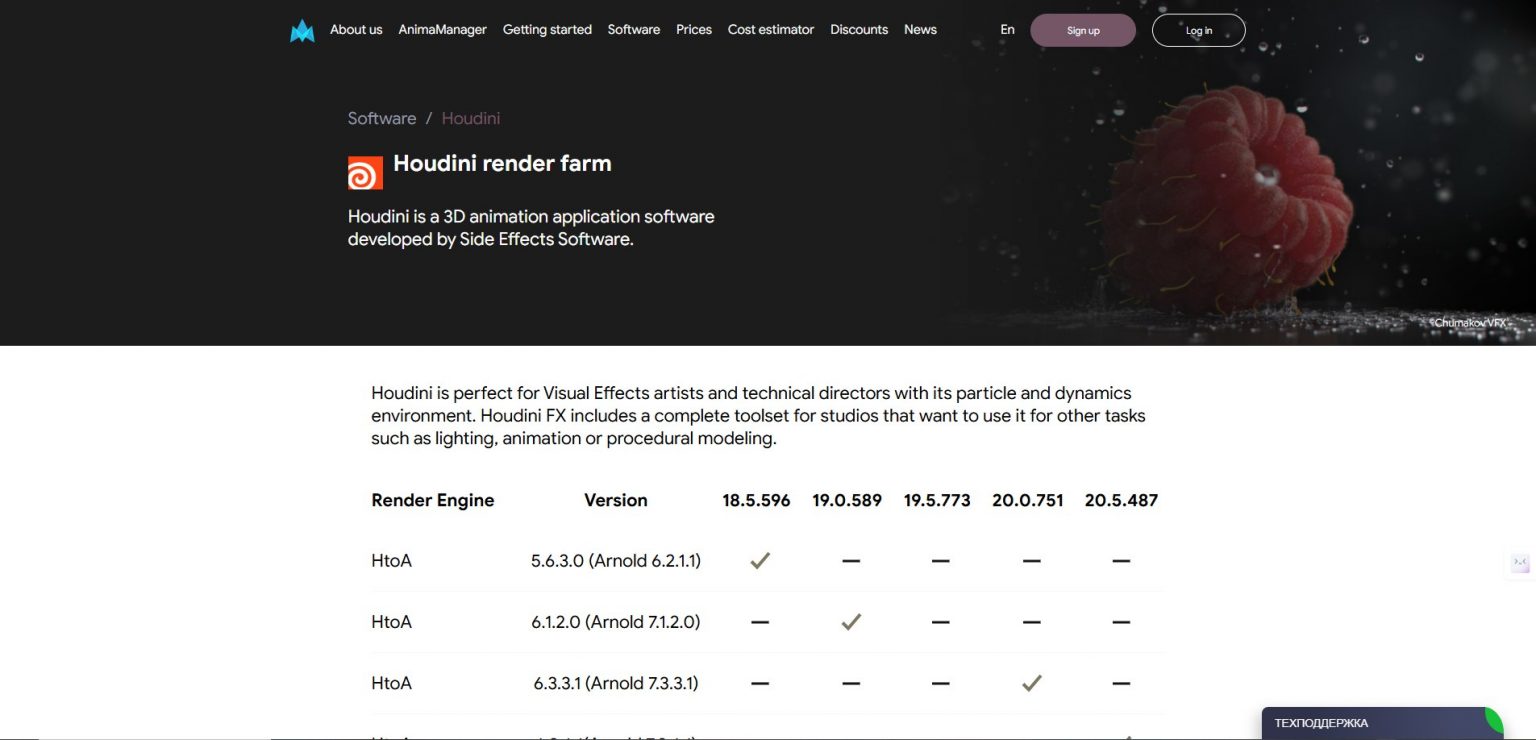Open the ТЕХПОДДЕРЖКА support chat widget

[1360, 722]
